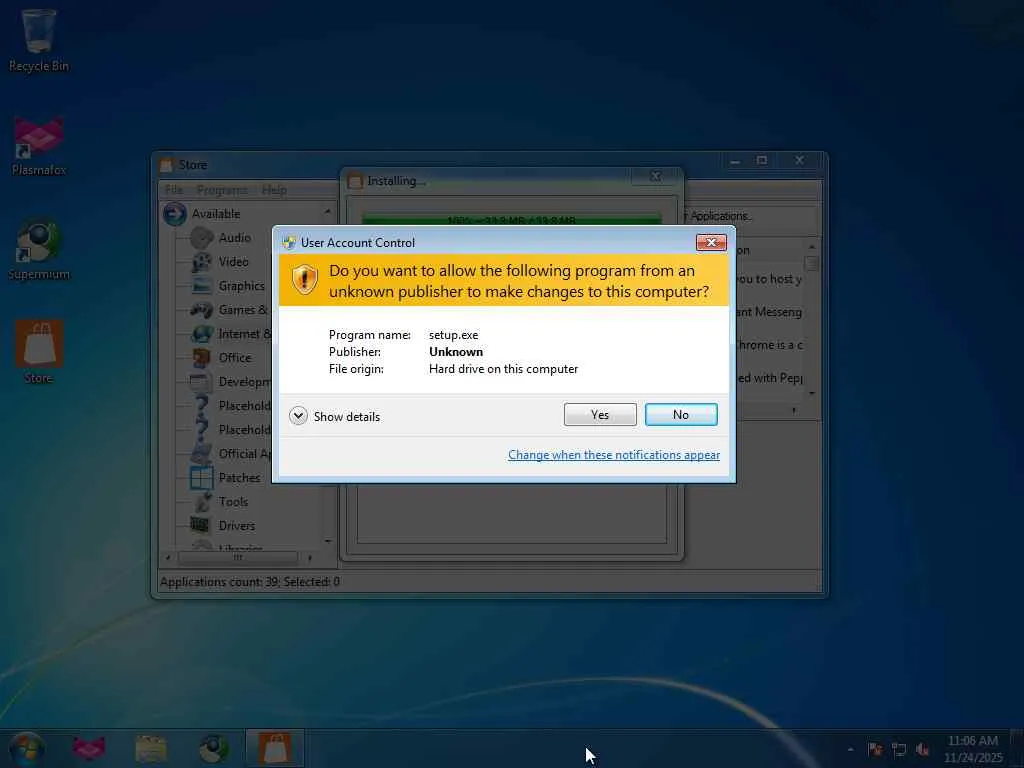
Task: Click Internet category globe icon
Action: click(201, 334)
